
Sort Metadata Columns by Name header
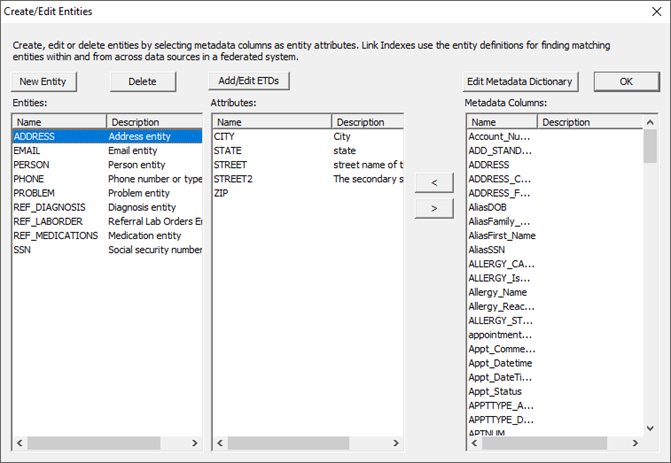click(x=502, y=122)
